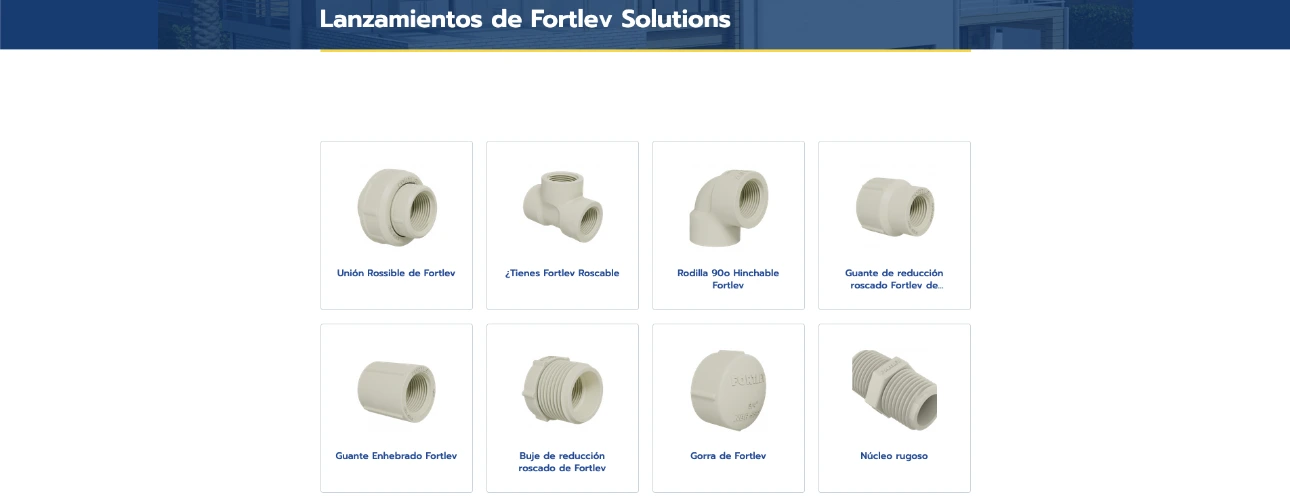
Task: Open the Guante de reducción roscado fitting image
Action: point(894,207)
